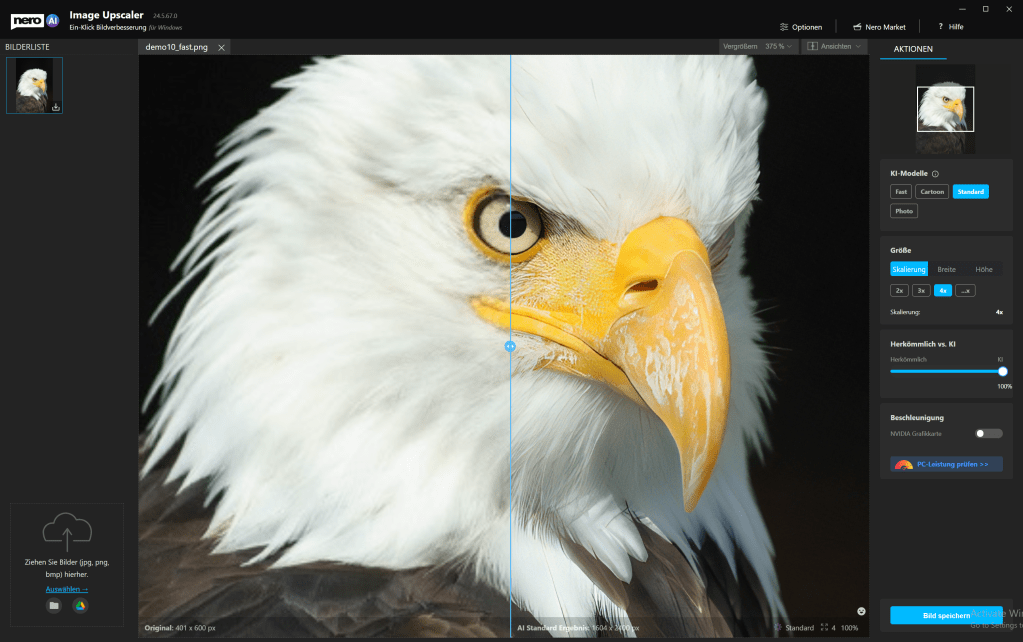Click the feedback smiley icon on the preview
This screenshot has width=1023, height=642.
click(861, 611)
